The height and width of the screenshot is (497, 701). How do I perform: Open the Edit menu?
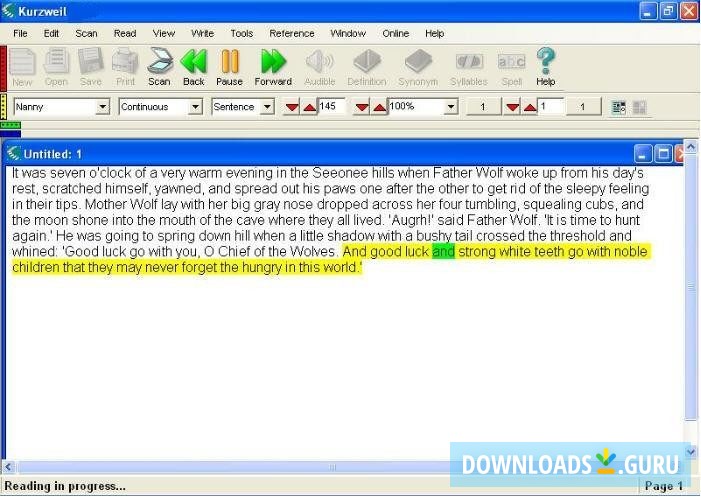[x=51, y=34]
